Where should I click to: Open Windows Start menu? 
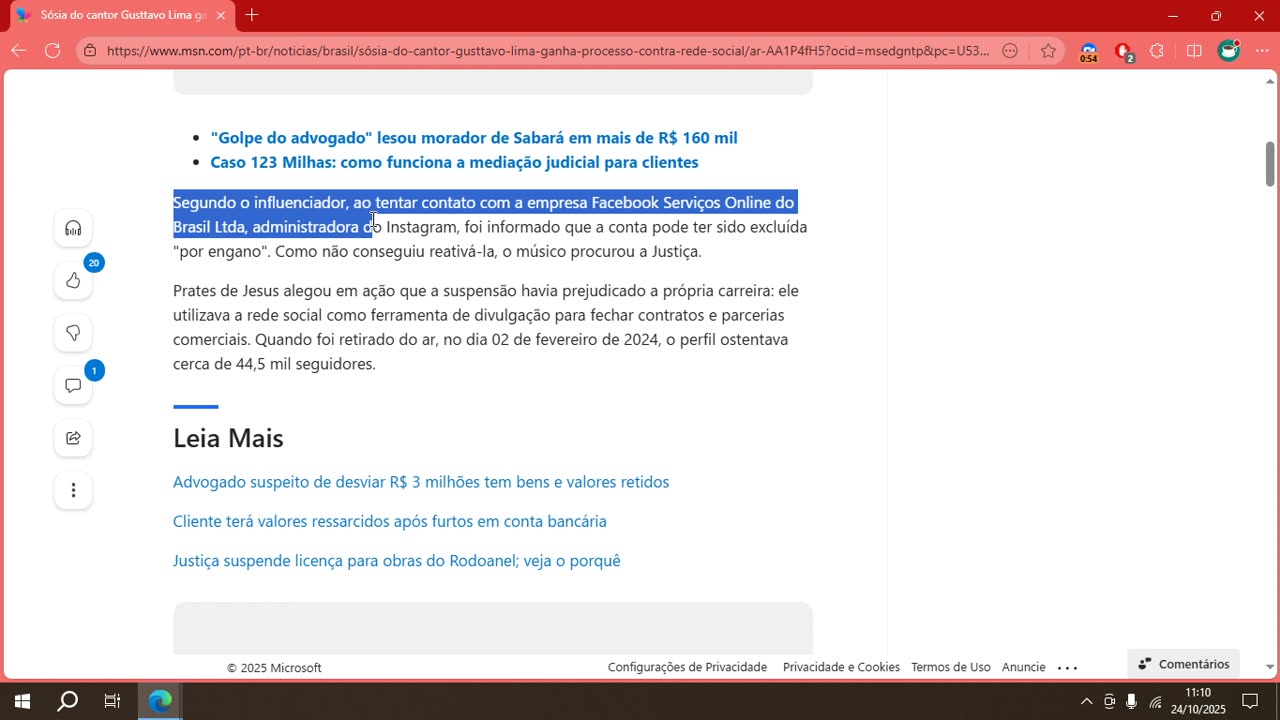click(22, 701)
